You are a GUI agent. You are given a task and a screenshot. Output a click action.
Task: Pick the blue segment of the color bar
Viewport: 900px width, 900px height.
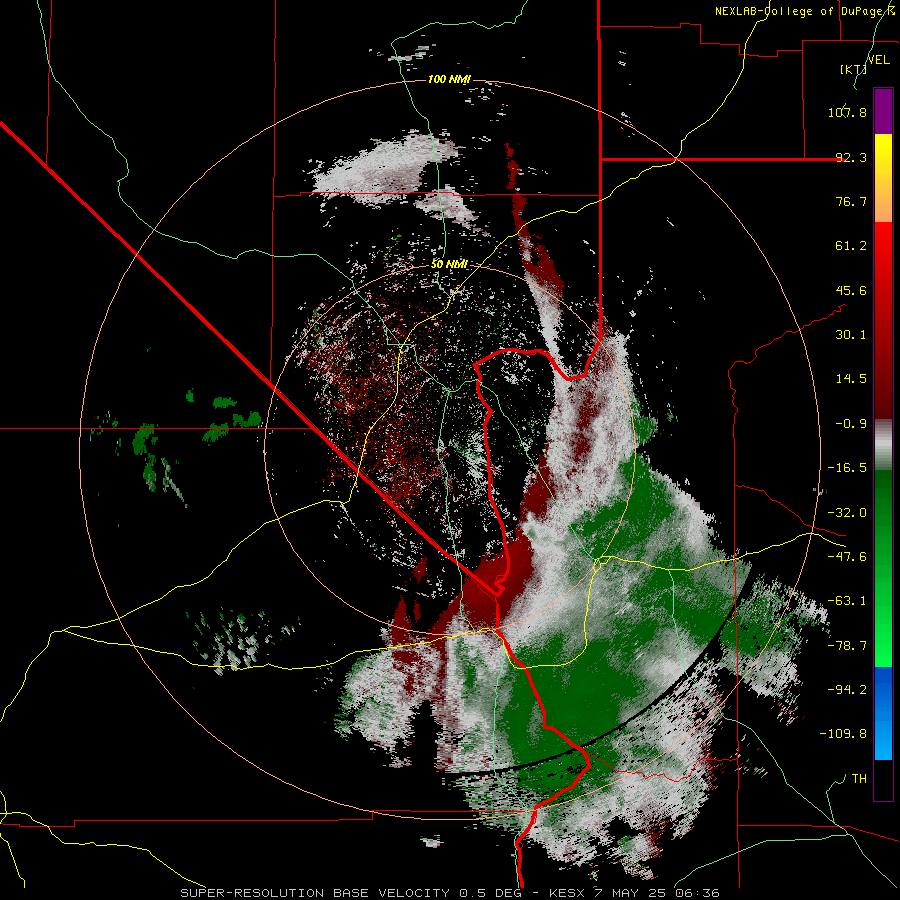click(883, 713)
